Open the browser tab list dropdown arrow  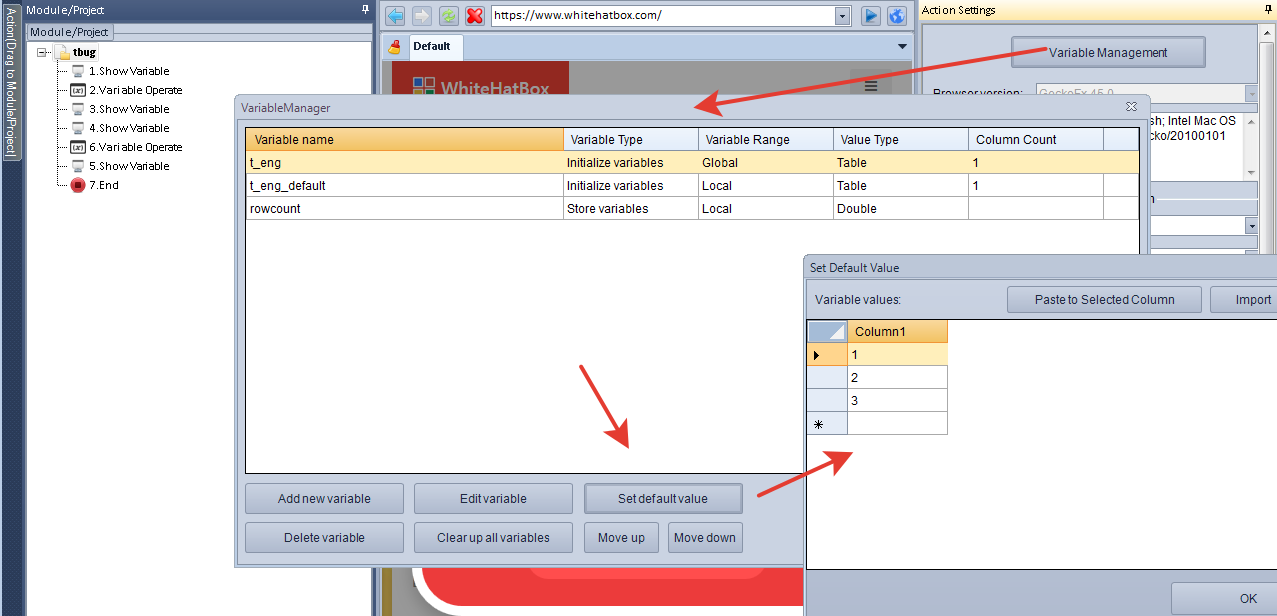click(x=902, y=46)
